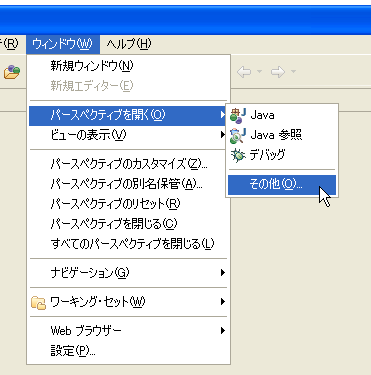Click the back navigation arrow
The height and width of the screenshot is (375, 371).
[244, 72]
